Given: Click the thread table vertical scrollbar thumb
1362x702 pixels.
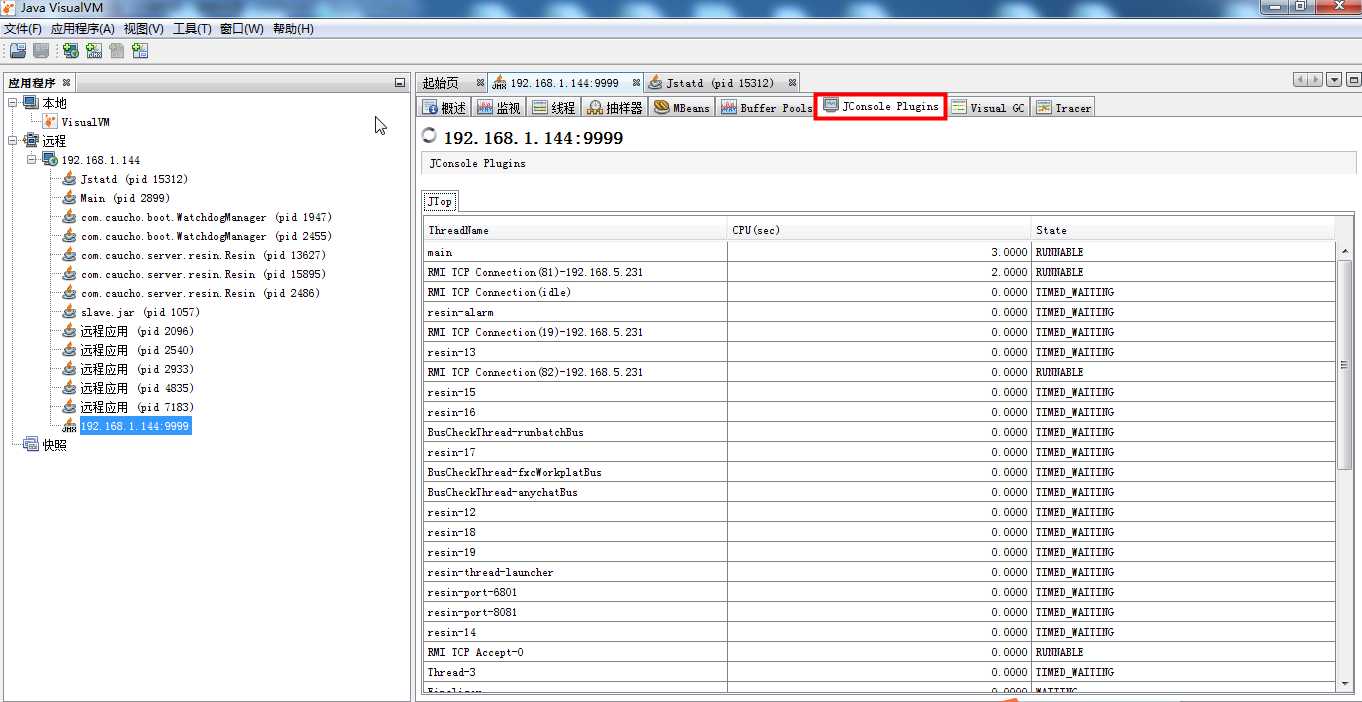Looking at the screenshot, I should [1344, 365].
